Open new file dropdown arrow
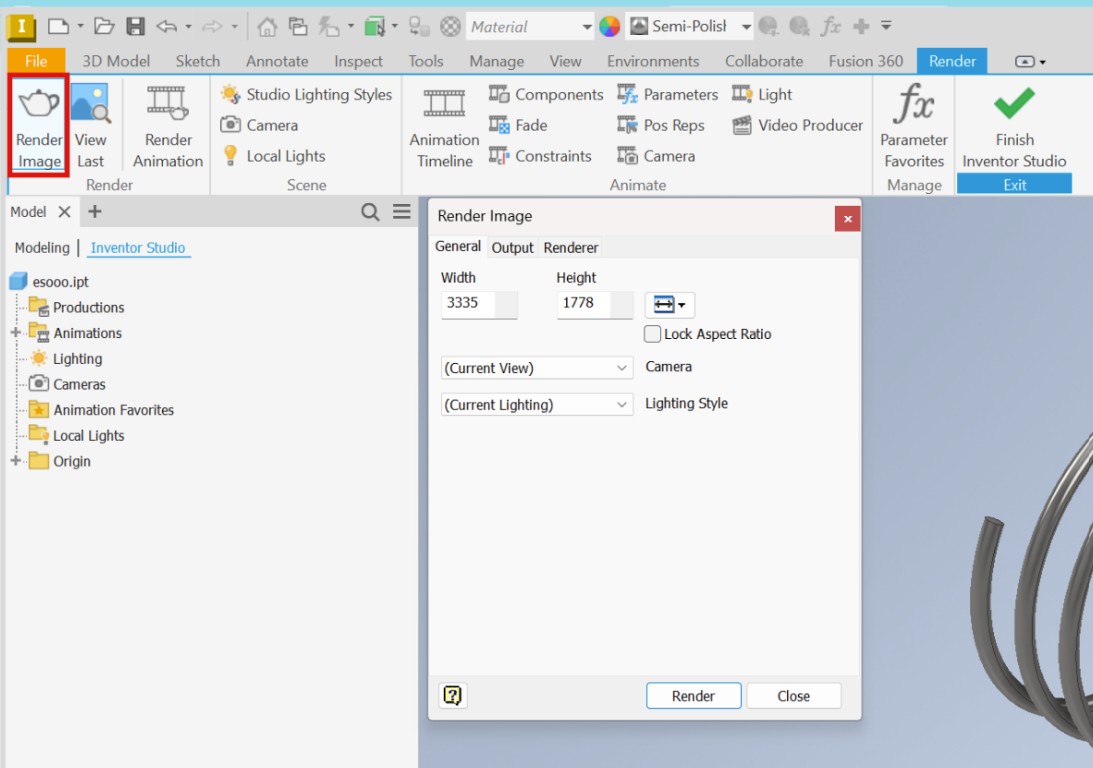Viewport: 1093px width, 768px height. click(x=80, y=26)
